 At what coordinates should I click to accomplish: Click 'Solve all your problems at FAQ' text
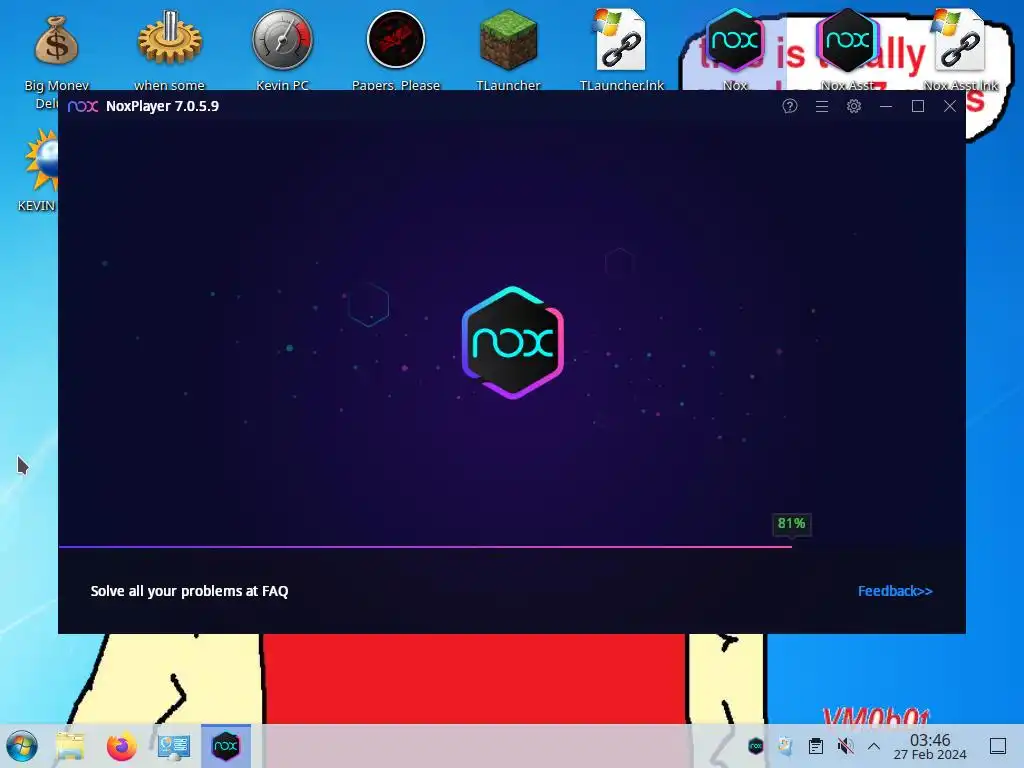189,591
